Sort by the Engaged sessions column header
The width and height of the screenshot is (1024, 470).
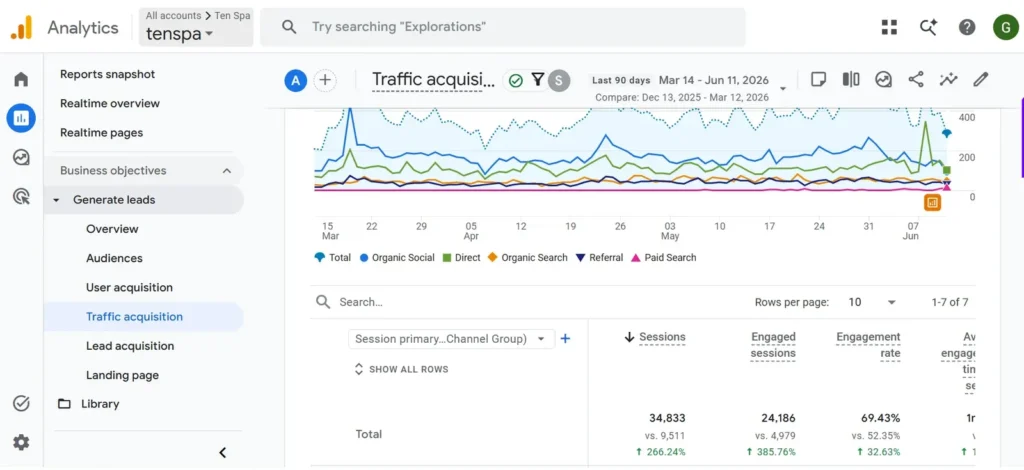(x=773, y=345)
